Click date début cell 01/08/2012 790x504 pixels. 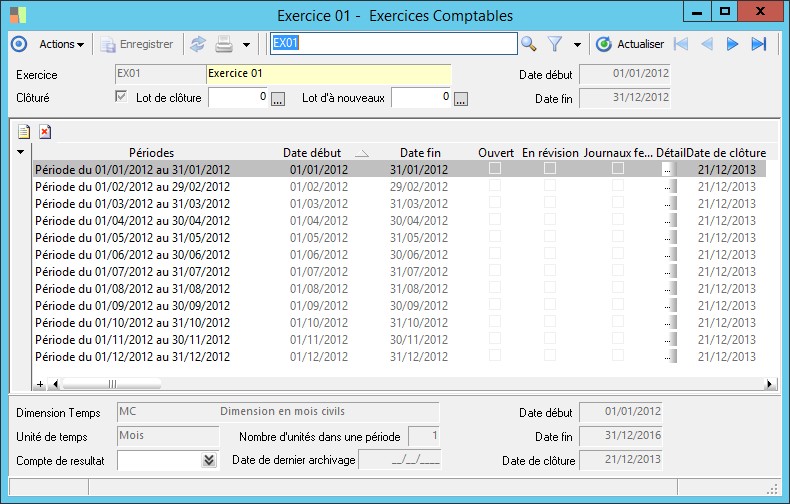coord(319,289)
